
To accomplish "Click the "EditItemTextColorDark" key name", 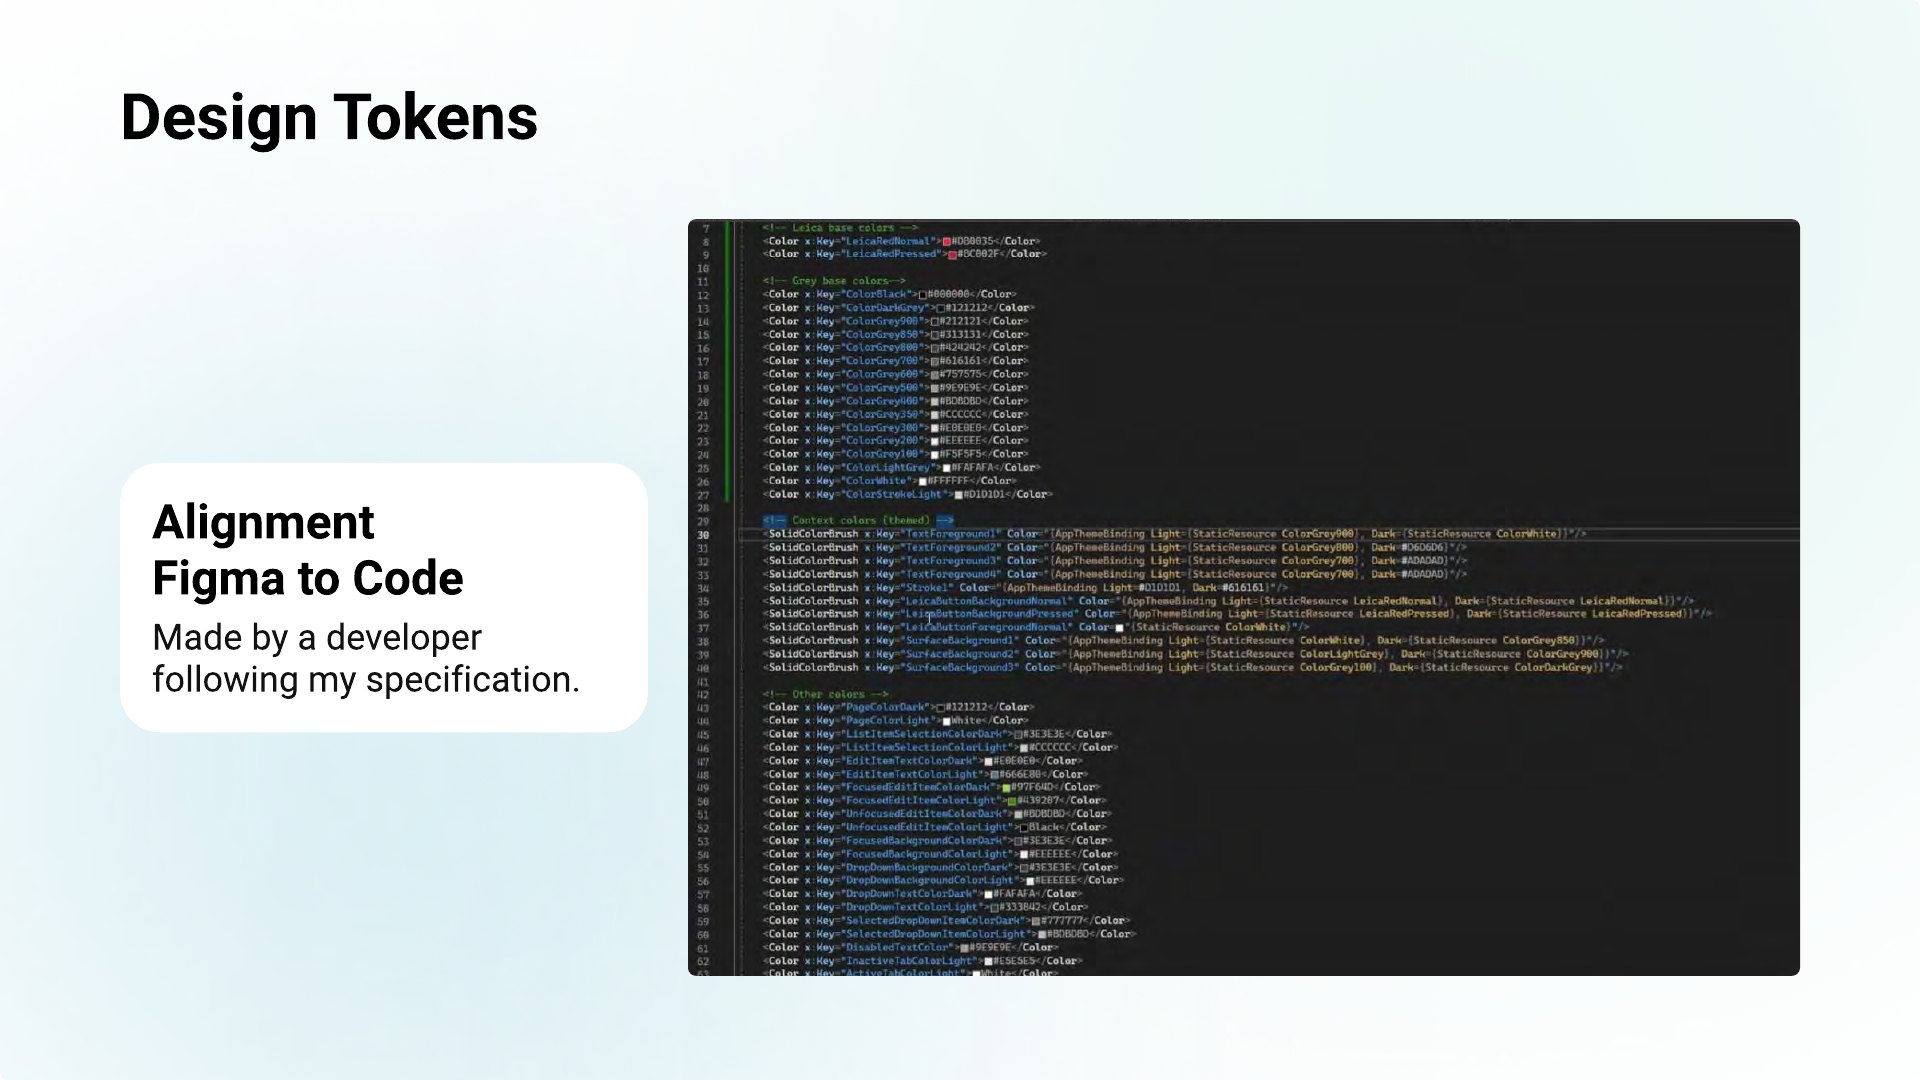I will pos(909,761).
